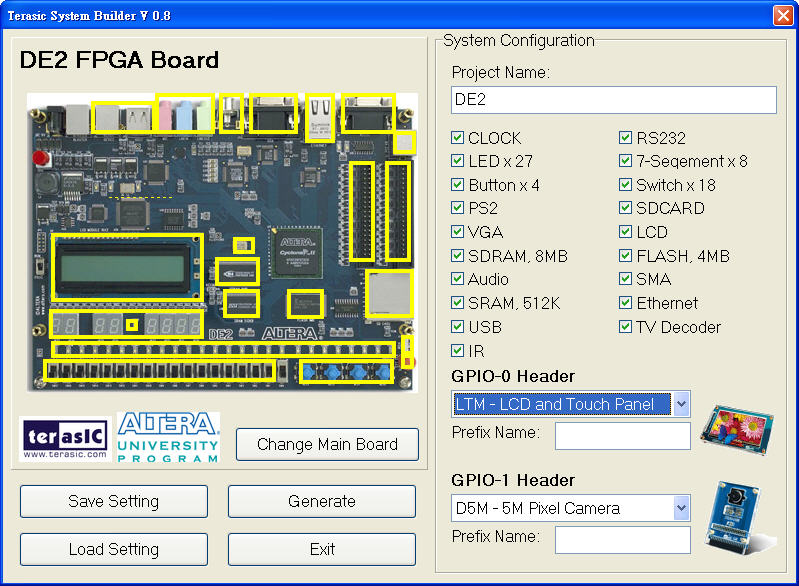Focus the GPIO-1 Prefix Name field

point(623,540)
